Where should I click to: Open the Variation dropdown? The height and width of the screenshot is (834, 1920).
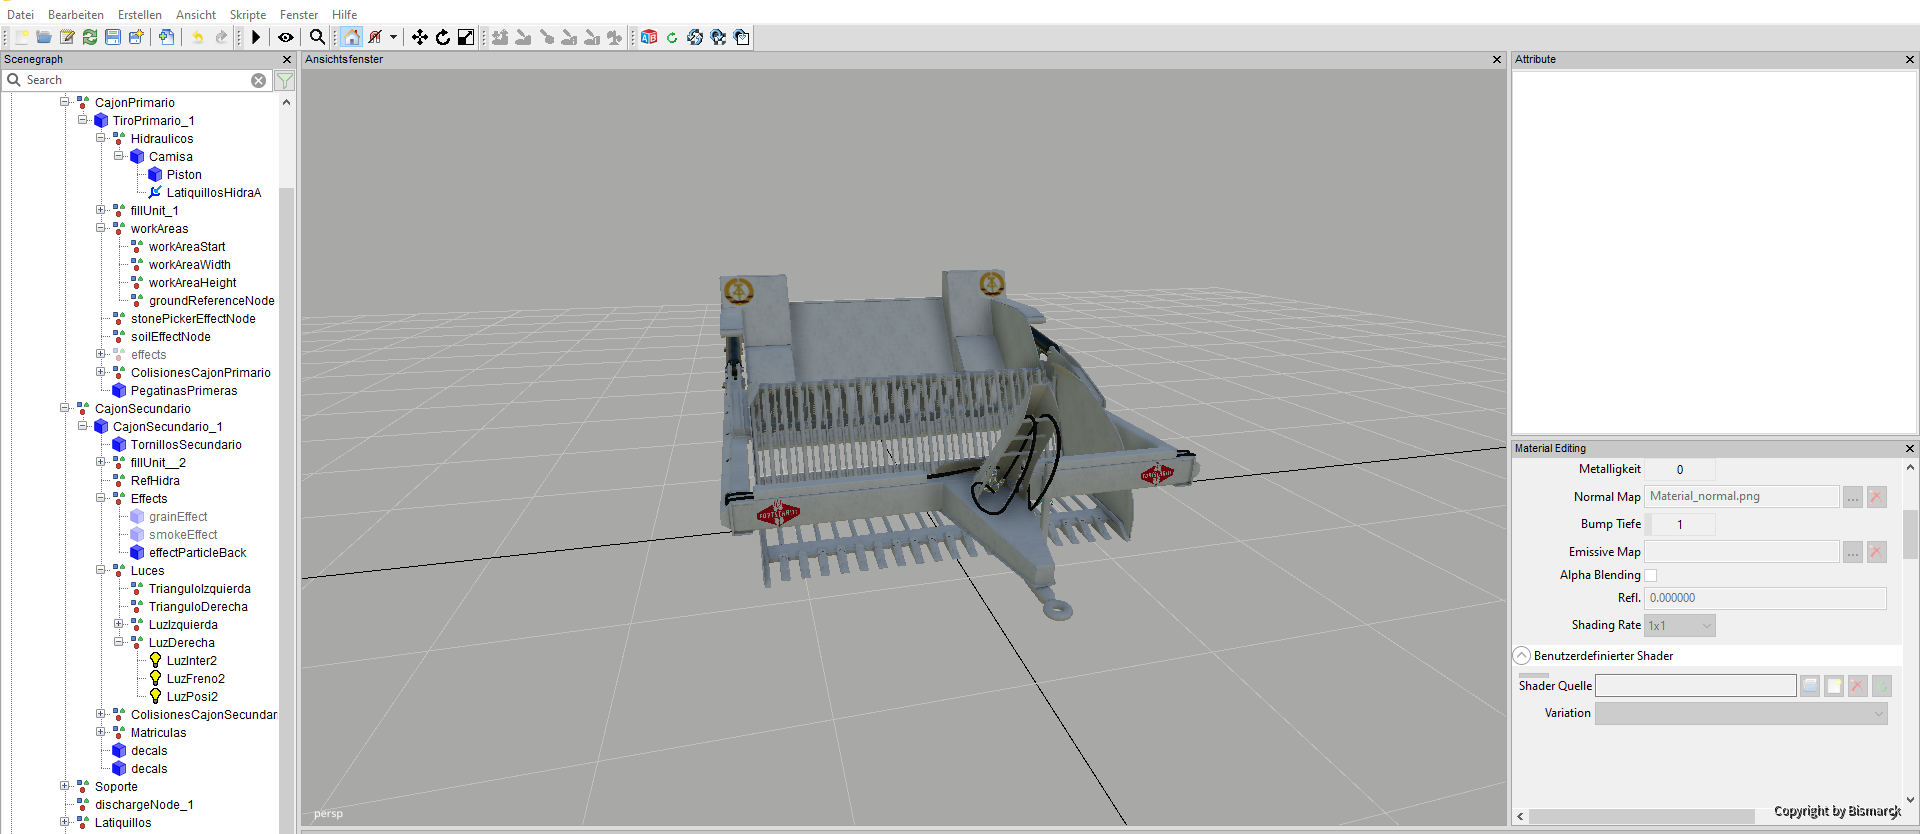(x=1741, y=713)
